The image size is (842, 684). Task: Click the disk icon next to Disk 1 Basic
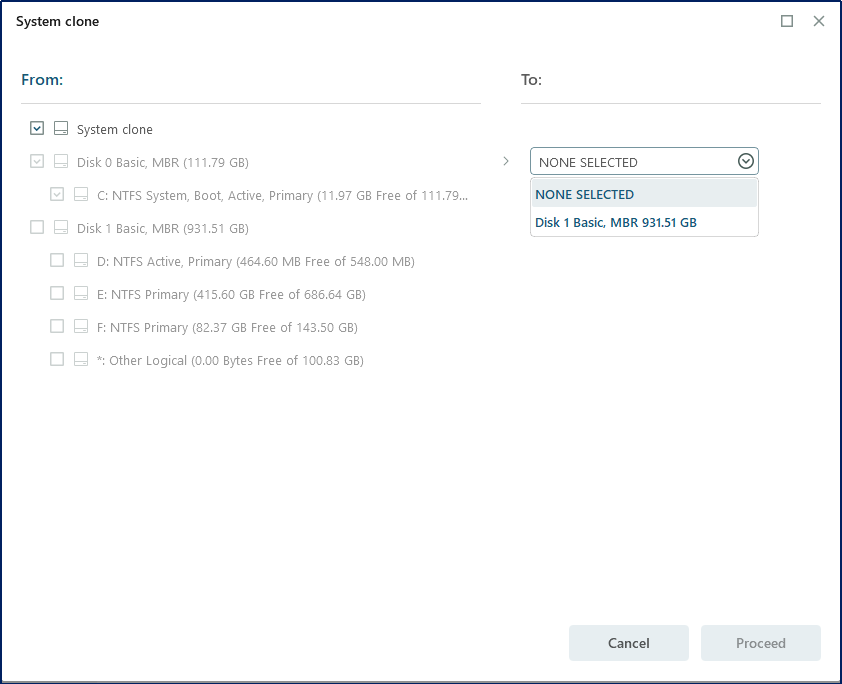coord(61,227)
